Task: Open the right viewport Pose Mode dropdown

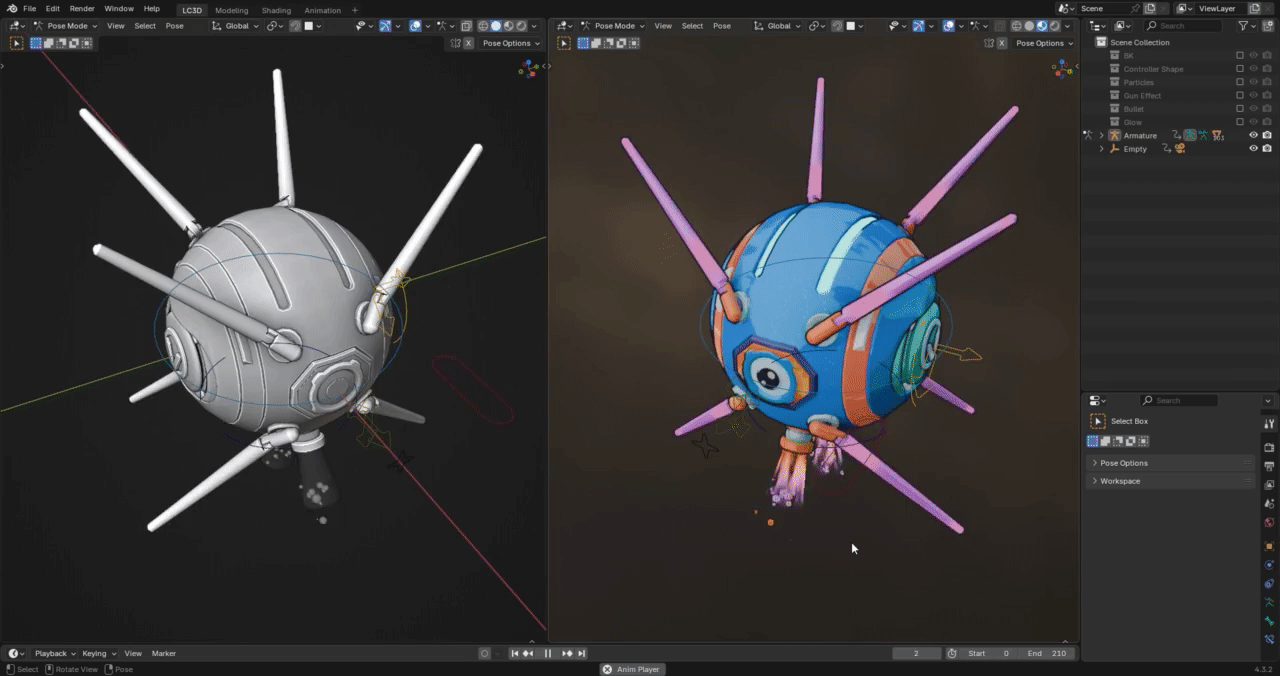Action: pyautogui.click(x=613, y=26)
